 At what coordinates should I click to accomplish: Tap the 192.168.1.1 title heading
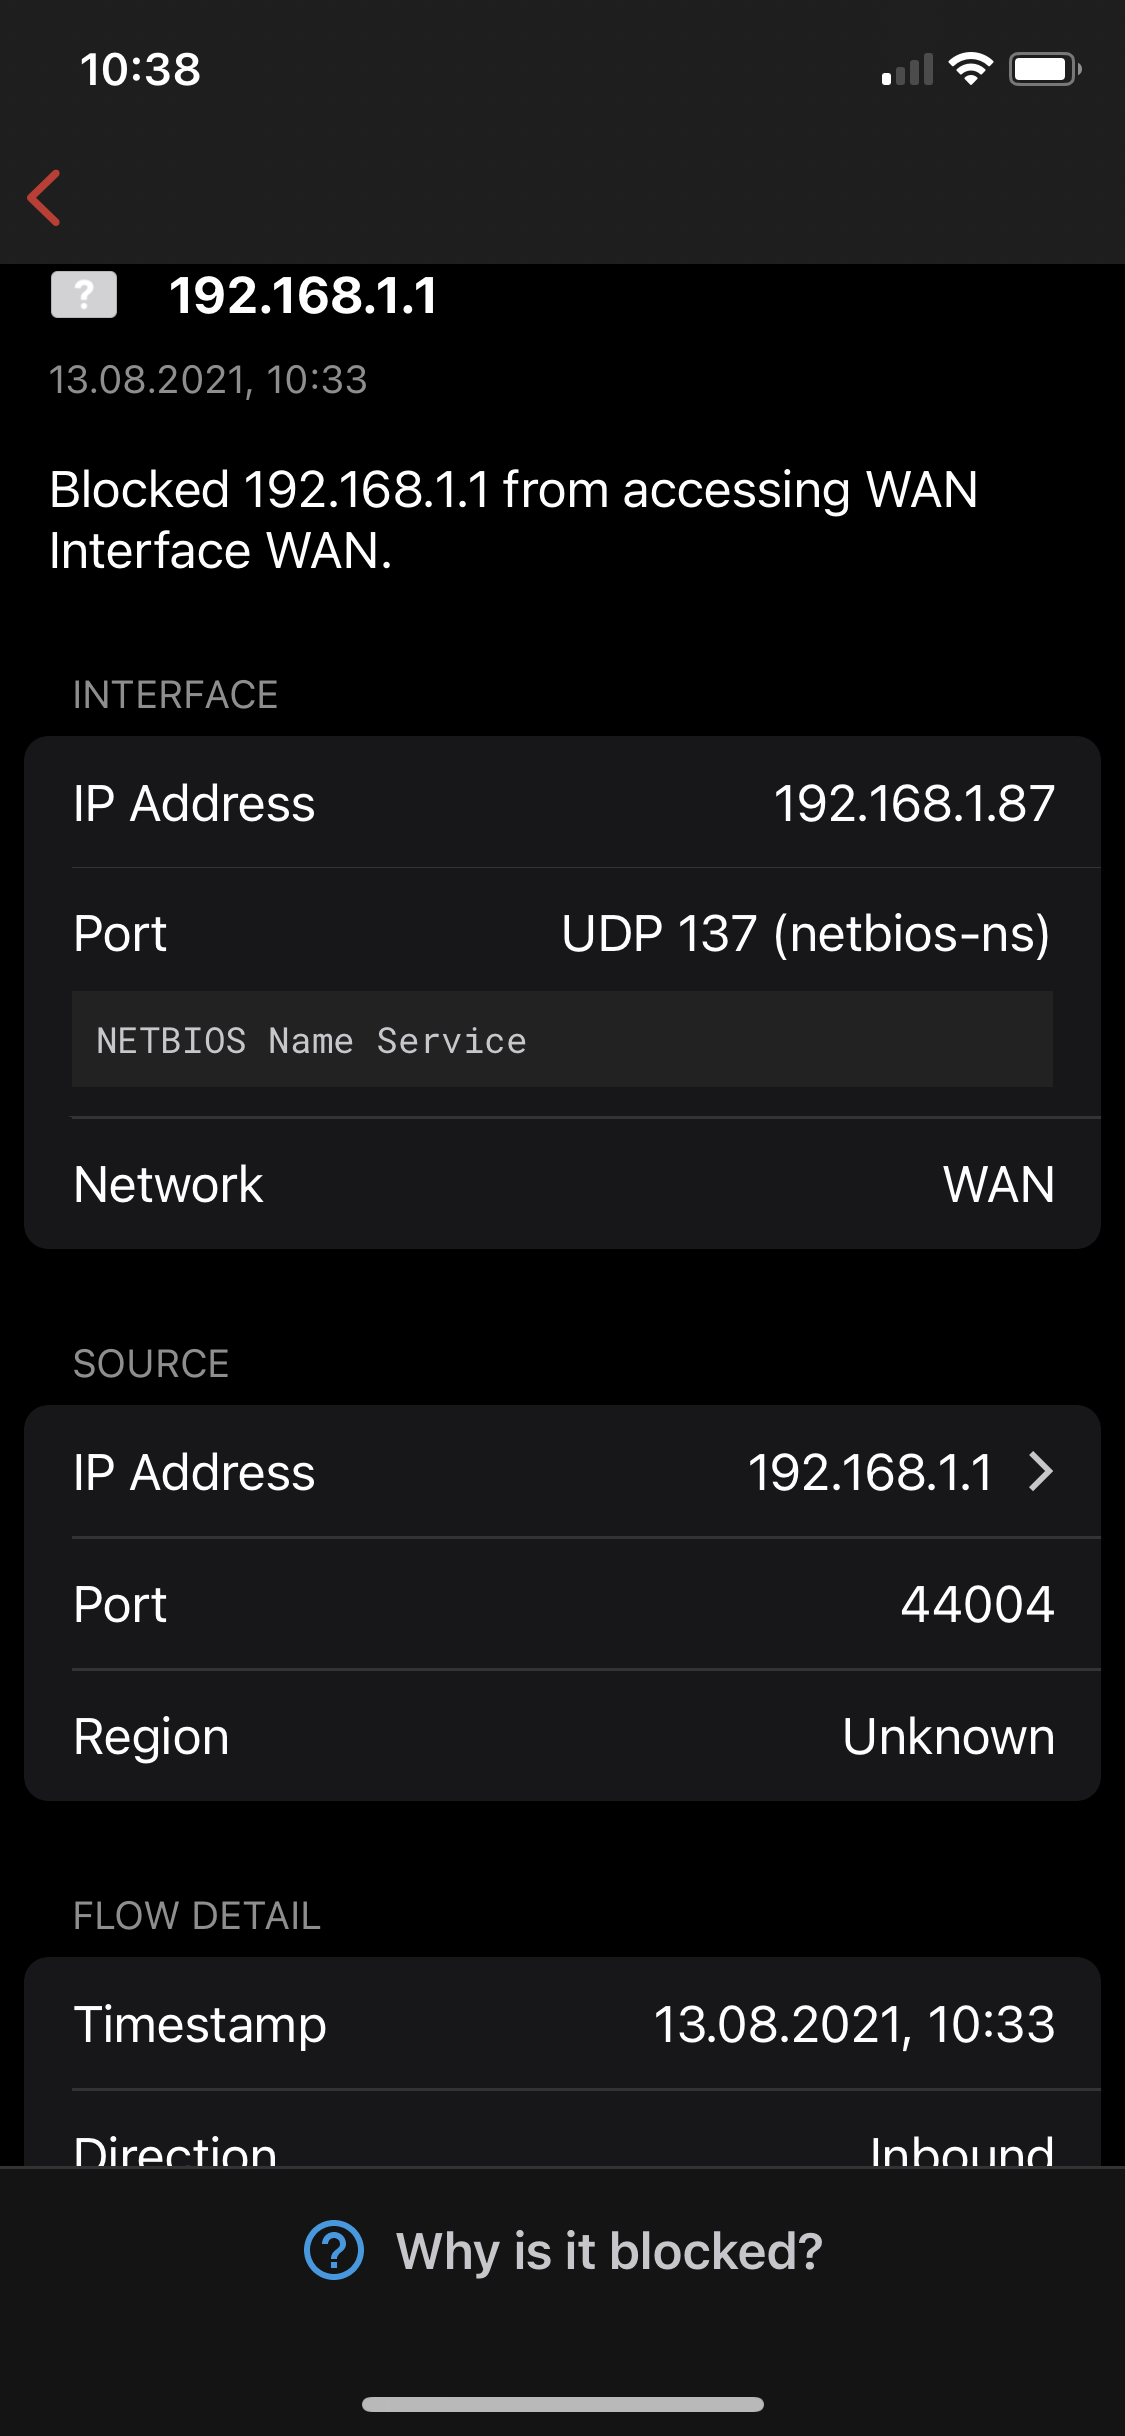pos(303,296)
